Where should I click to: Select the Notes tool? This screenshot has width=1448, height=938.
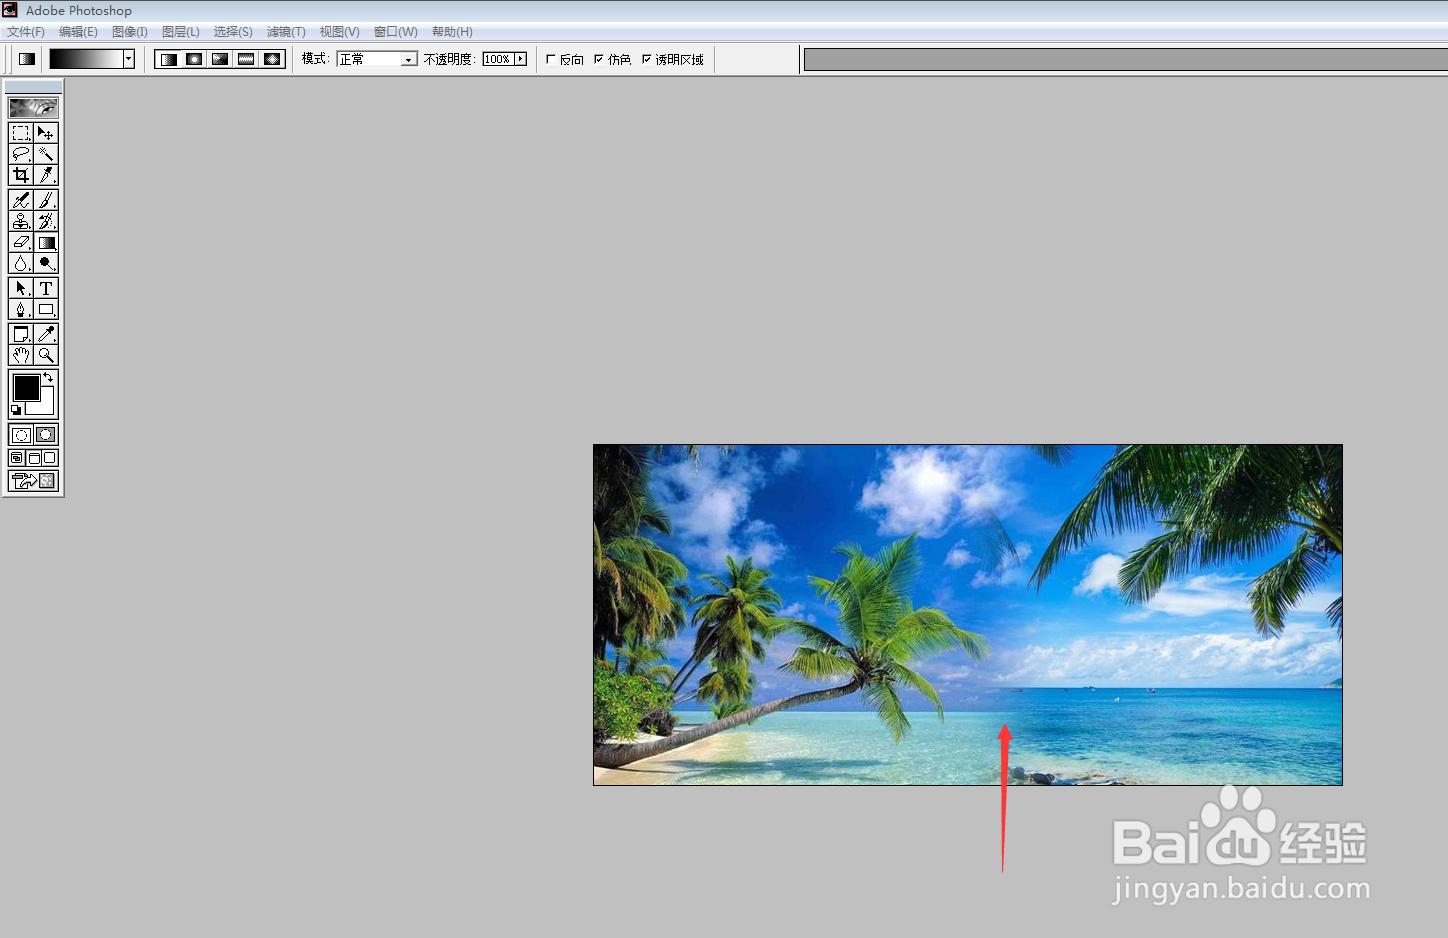tap(21, 334)
